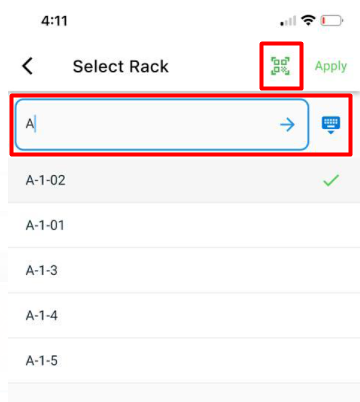Go back using the left chevron

(28, 66)
